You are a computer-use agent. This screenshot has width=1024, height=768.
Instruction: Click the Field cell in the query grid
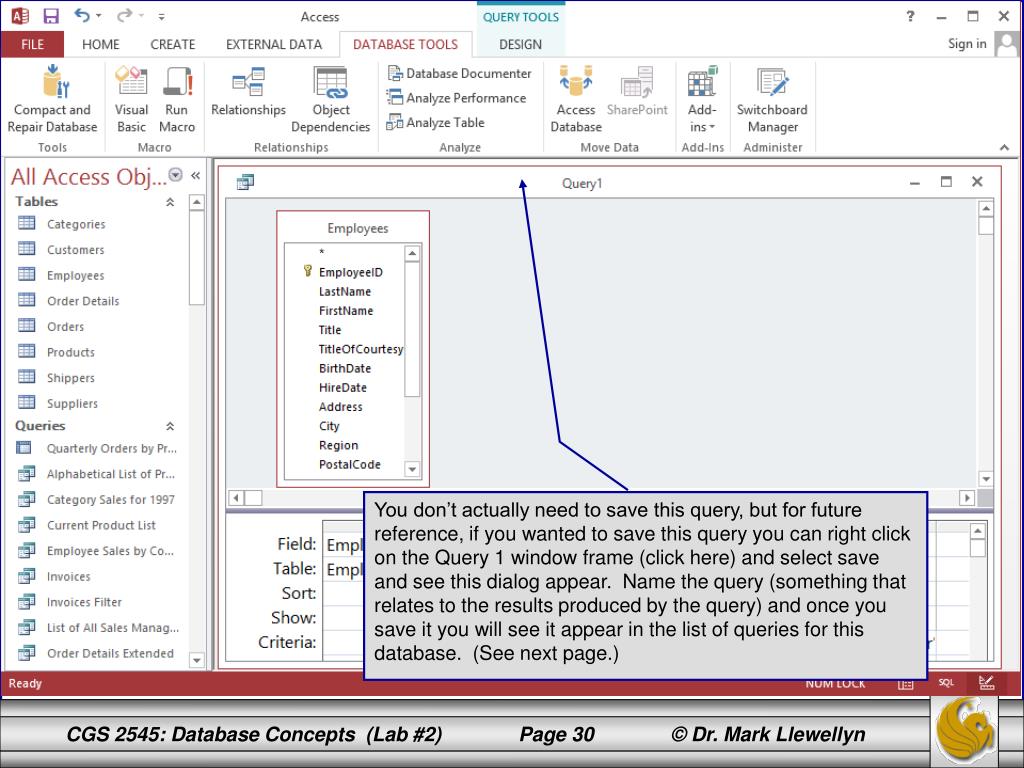point(343,545)
